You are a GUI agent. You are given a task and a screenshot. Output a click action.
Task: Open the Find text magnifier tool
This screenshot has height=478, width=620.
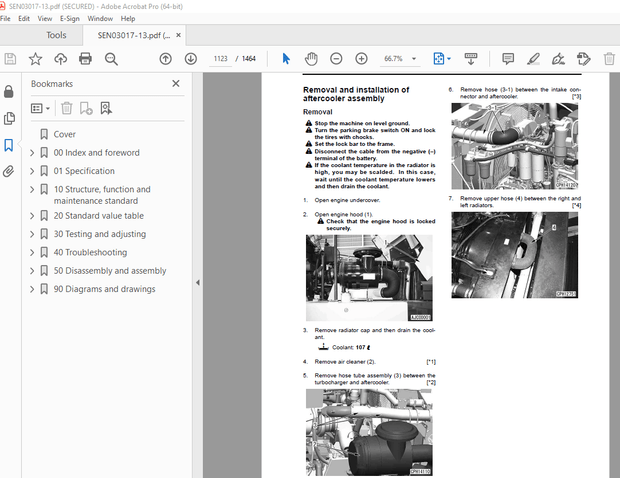(111, 59)
